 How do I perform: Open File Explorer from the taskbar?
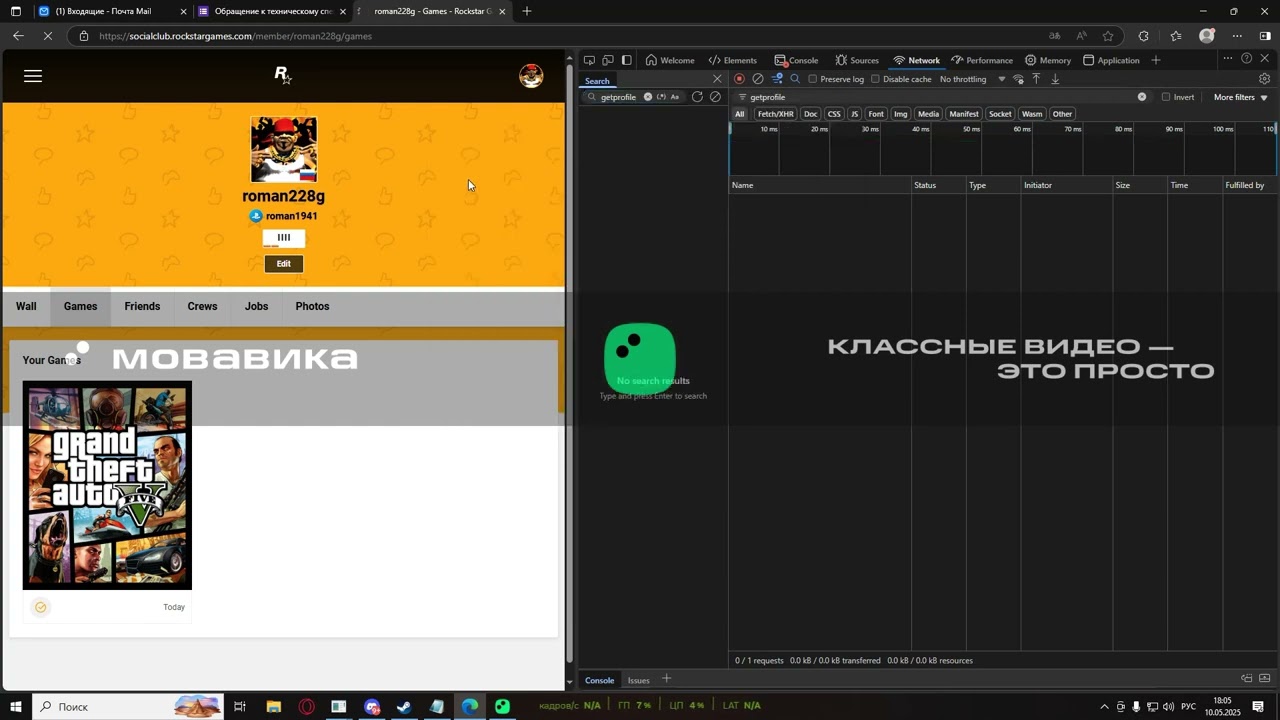click(274, 707)
